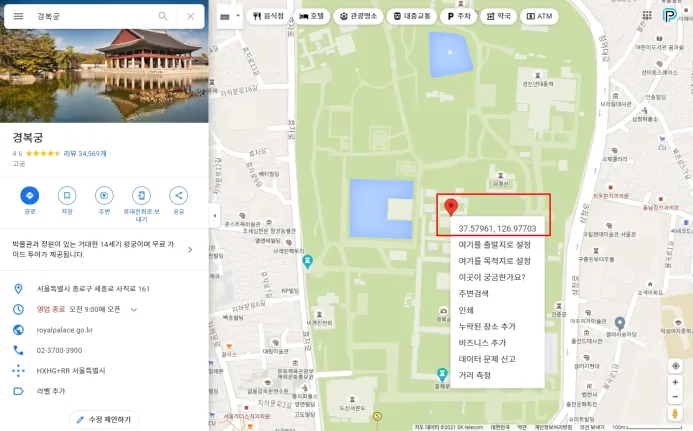
Task: Expand opening hours dropdown arrow
Action: (x=134, y=309)
